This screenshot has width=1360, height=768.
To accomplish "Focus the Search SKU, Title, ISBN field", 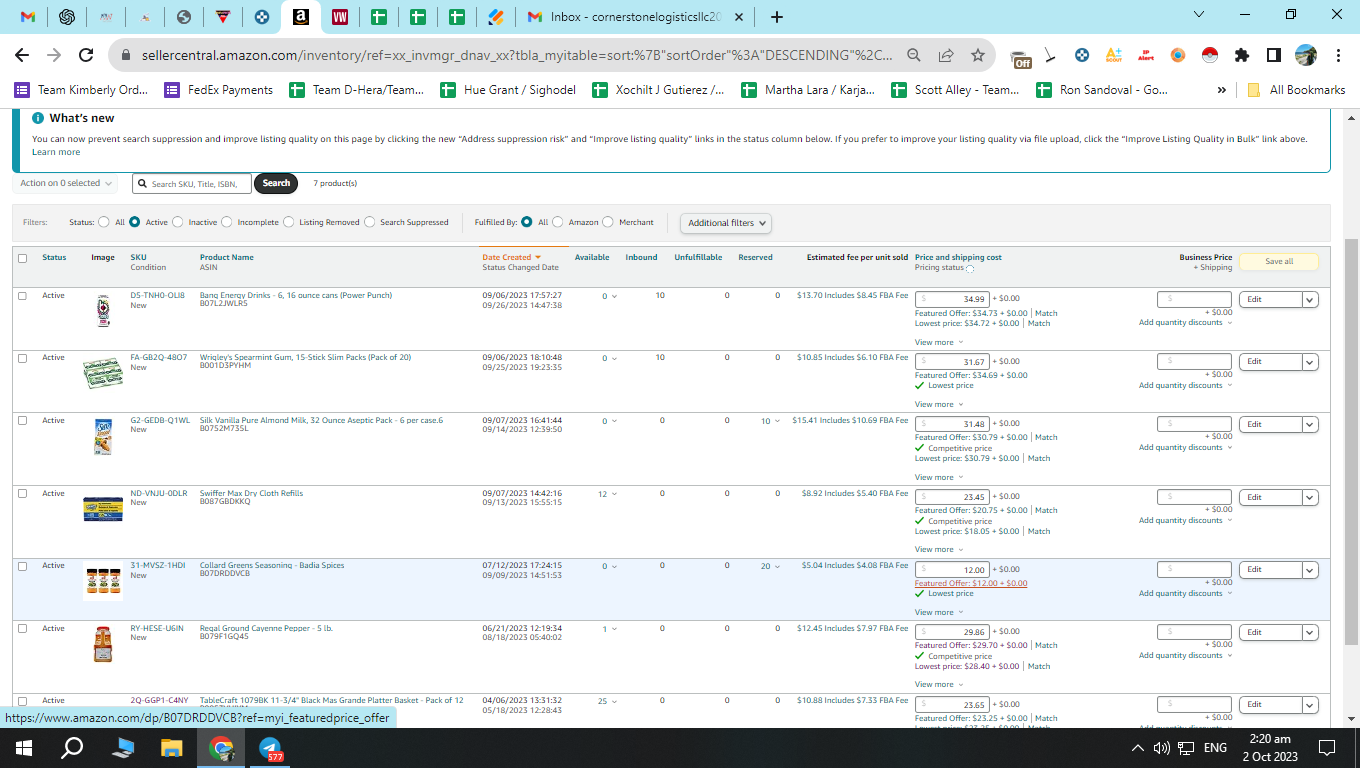I will [192, 184].
